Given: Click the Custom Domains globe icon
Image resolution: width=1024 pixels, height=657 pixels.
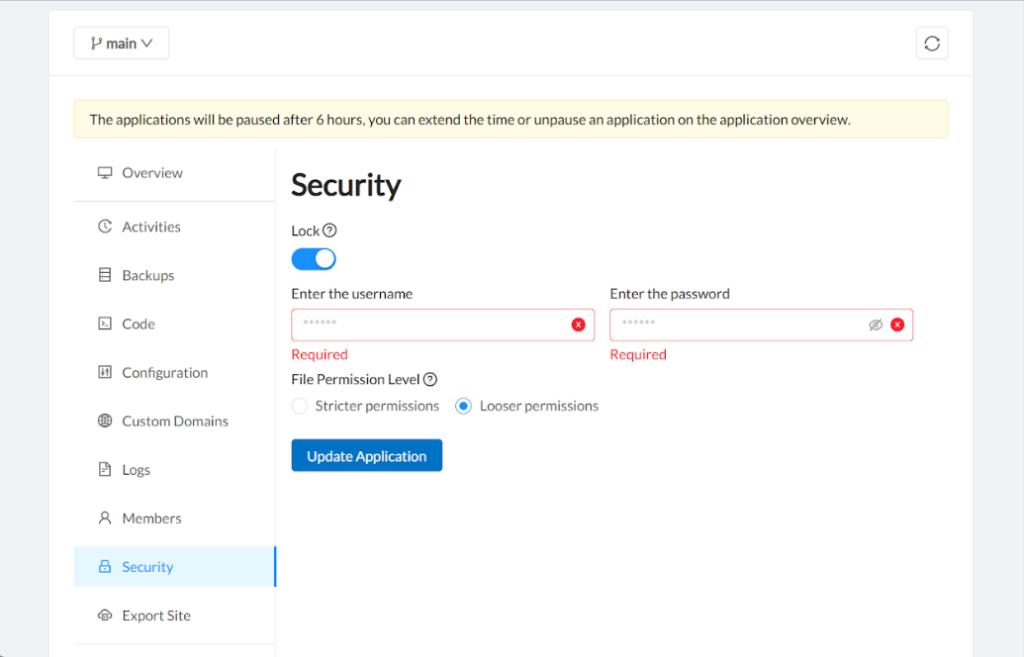Looking at the screenshot, I should tap(105, 420).
